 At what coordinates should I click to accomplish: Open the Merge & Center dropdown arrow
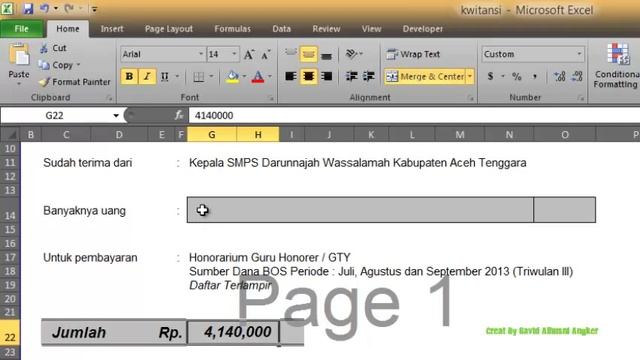pyautogui.click(x=470, y=76)
